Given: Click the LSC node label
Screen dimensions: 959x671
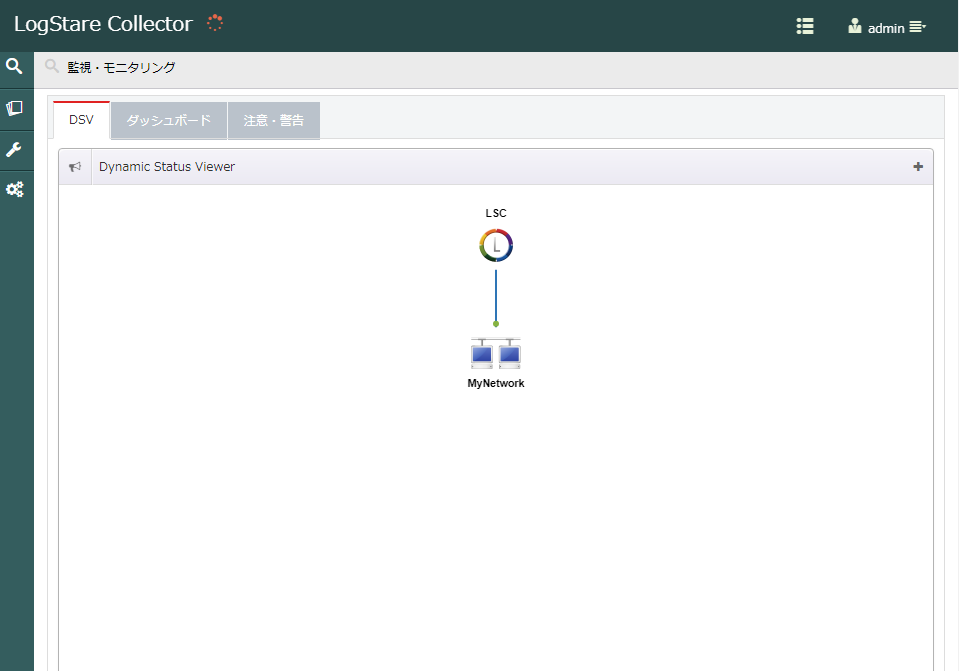Looking at the screenshot, I should point(496,213).
